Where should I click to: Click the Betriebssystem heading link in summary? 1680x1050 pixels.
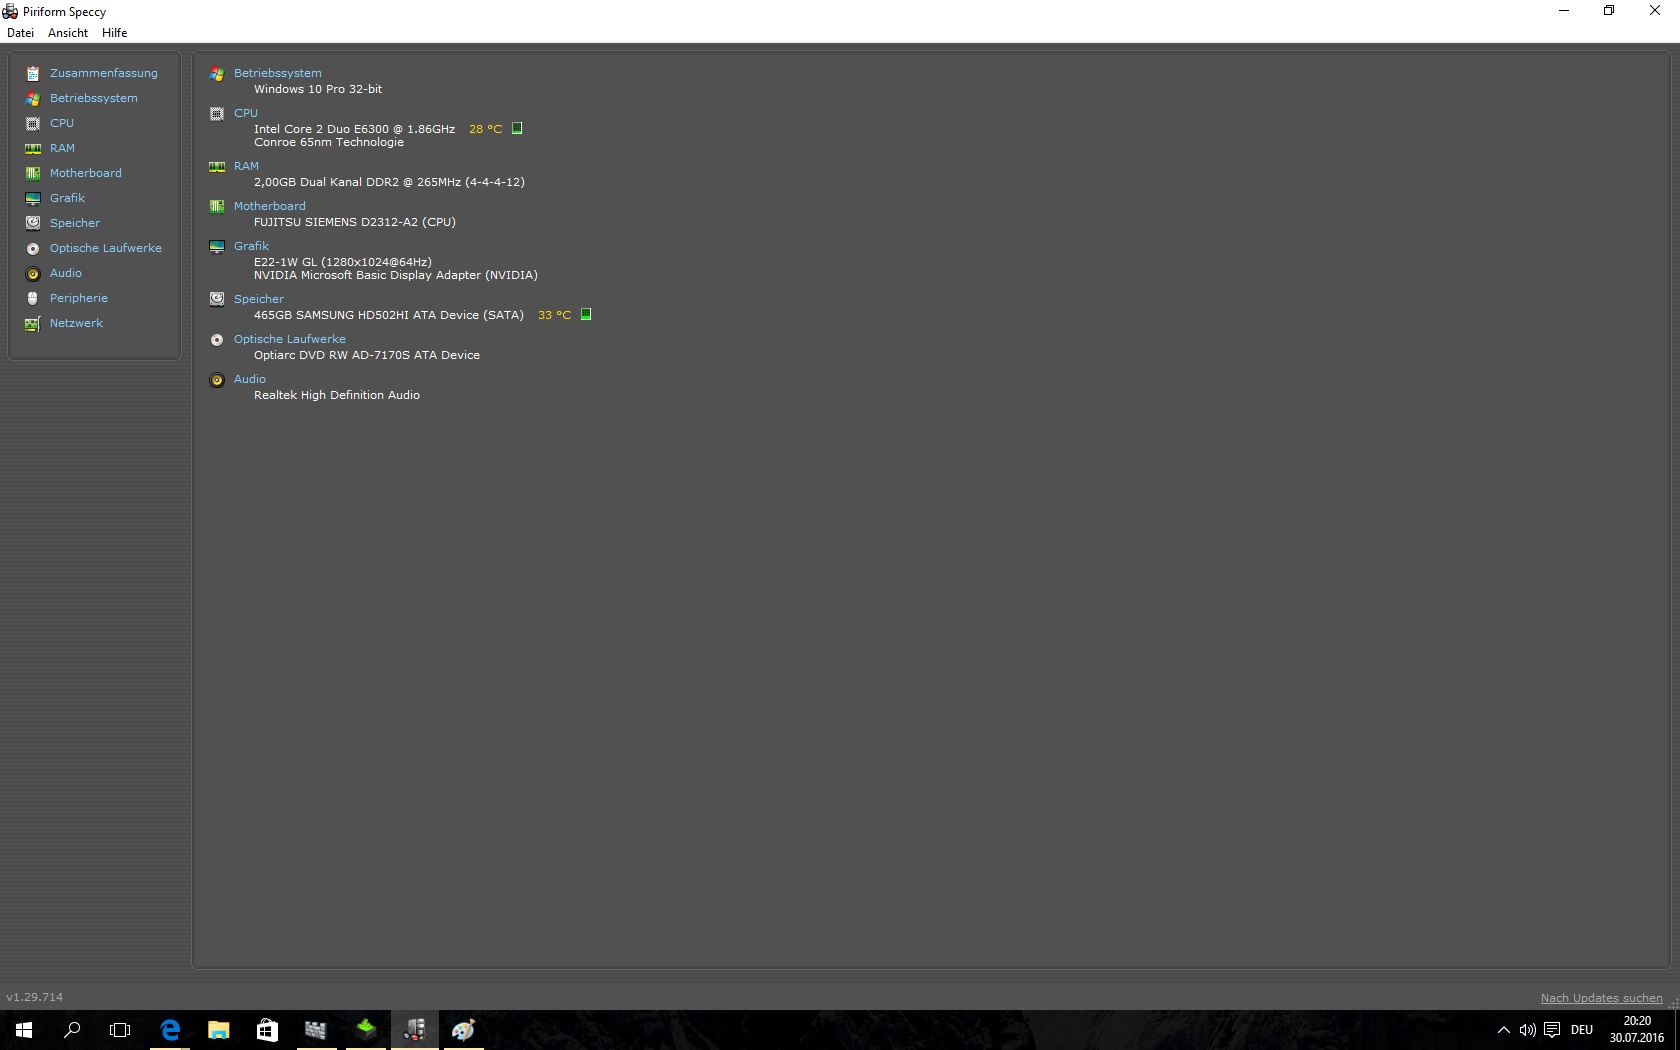(x=278, y=73)
